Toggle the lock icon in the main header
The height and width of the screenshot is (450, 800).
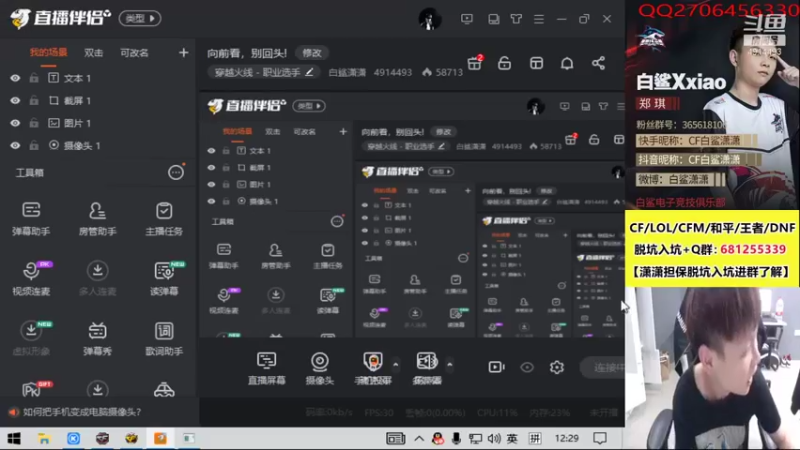coord(505,63)
